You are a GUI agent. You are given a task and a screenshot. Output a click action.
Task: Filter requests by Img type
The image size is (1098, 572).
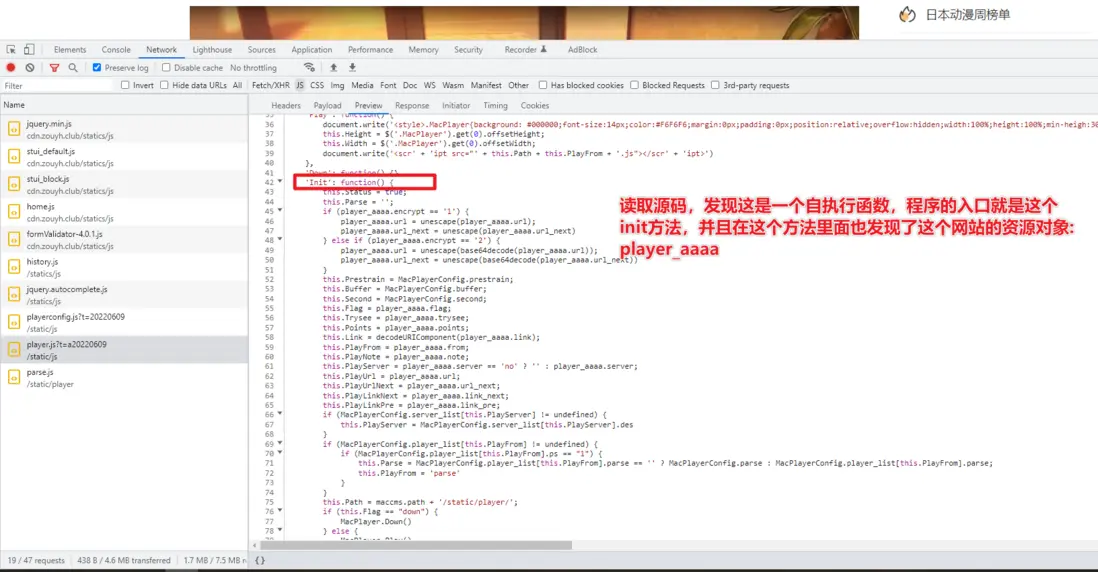(x=338, y=85)
